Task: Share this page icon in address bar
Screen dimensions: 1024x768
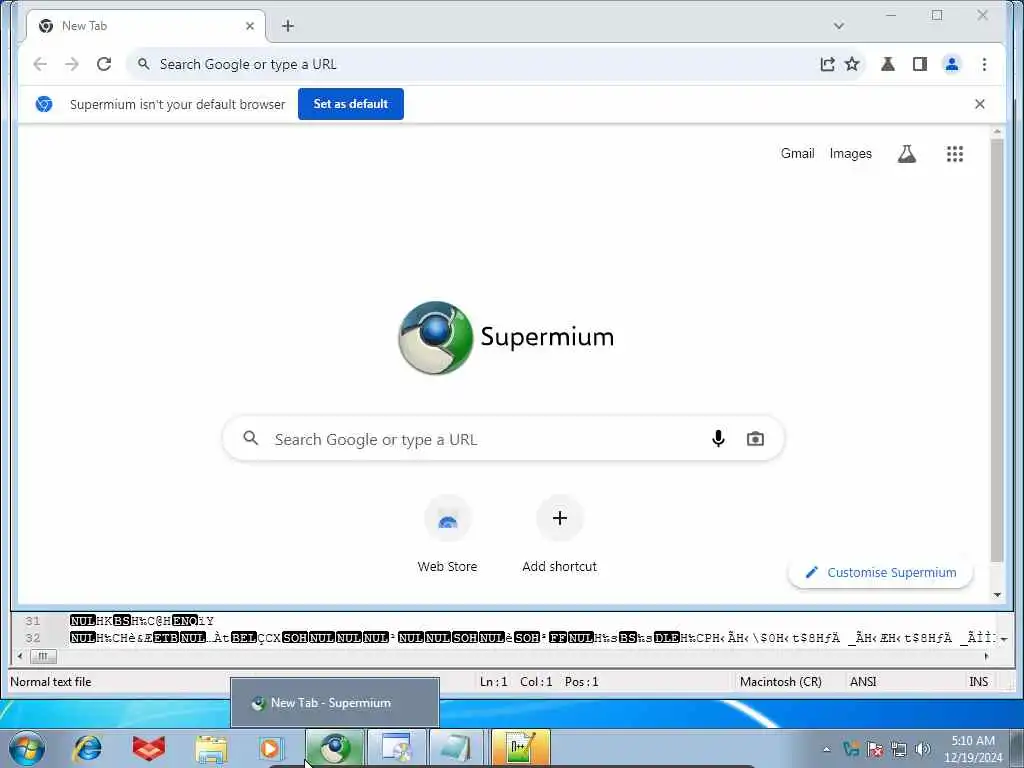Action: 827,64
